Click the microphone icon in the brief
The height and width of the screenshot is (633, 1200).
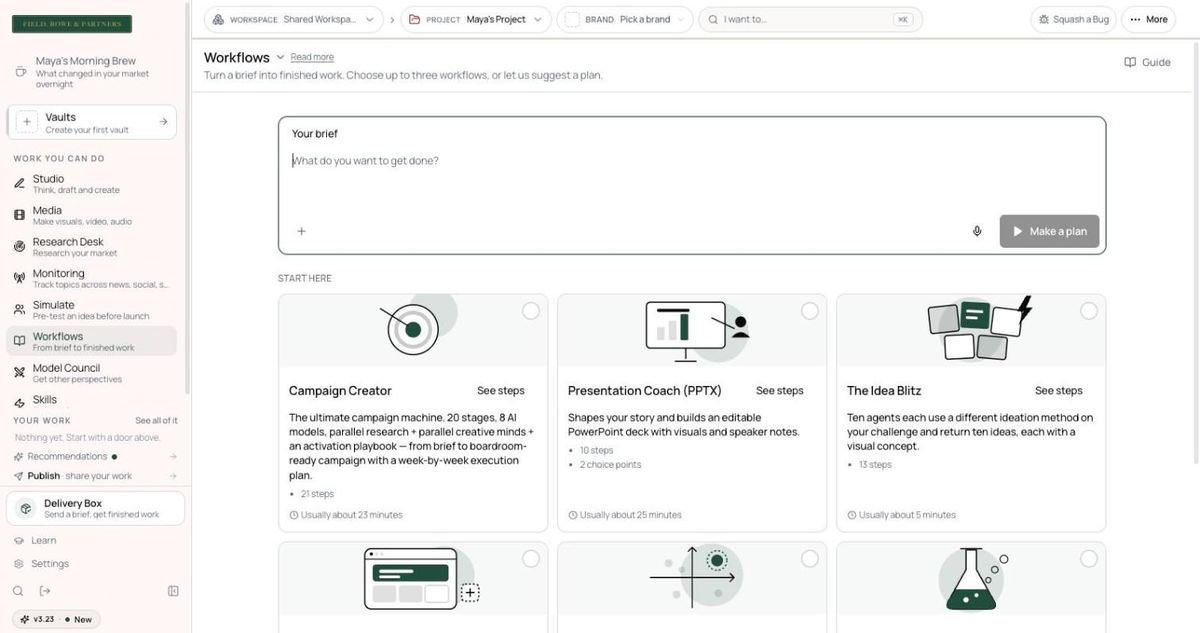977,231
